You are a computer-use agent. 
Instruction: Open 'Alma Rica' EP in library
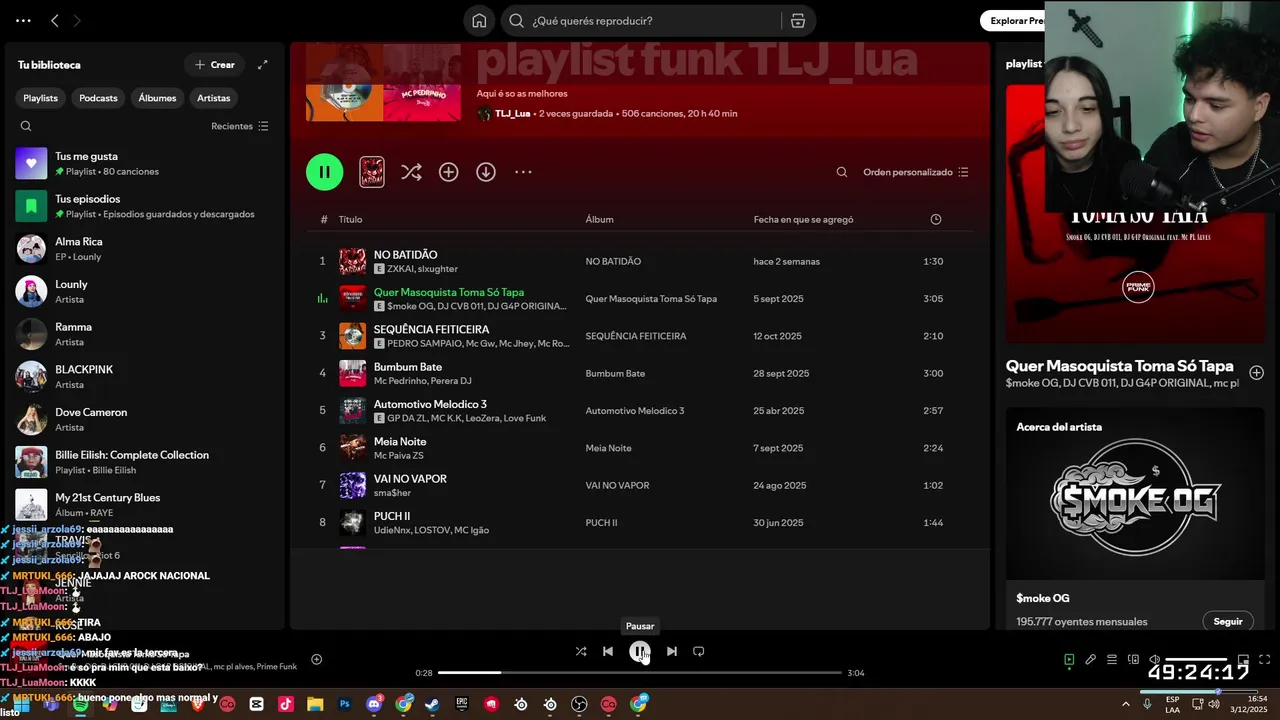pyautogui.click(x=143, y=248)
